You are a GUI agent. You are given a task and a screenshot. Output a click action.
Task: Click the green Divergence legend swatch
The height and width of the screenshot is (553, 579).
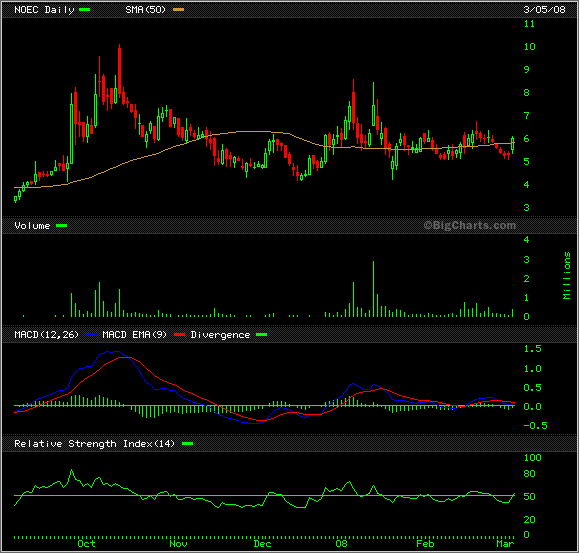(x=261, y=334)
